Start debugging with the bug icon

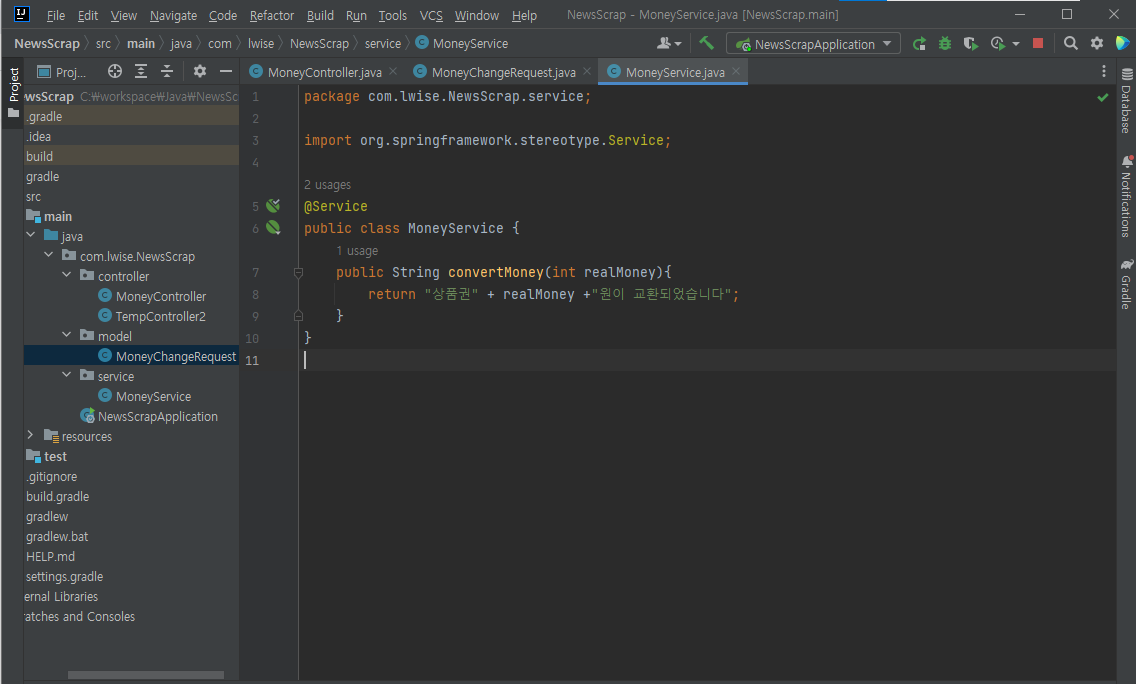(x=945, y=44)
